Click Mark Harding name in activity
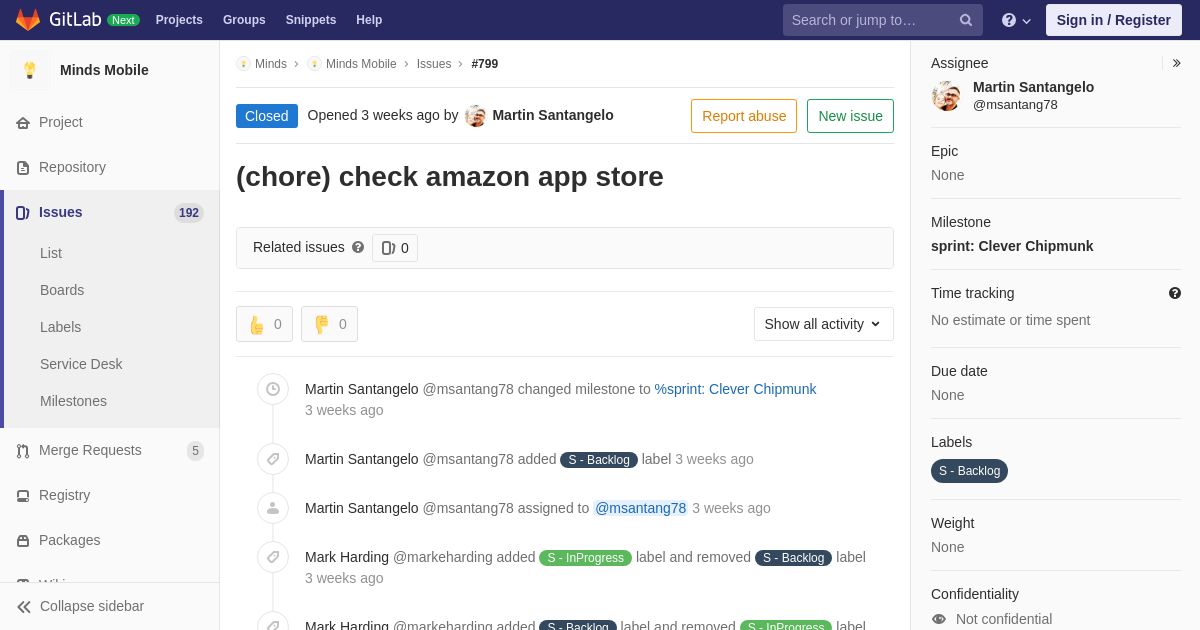 pyautogui.click(x=347, y=557)
